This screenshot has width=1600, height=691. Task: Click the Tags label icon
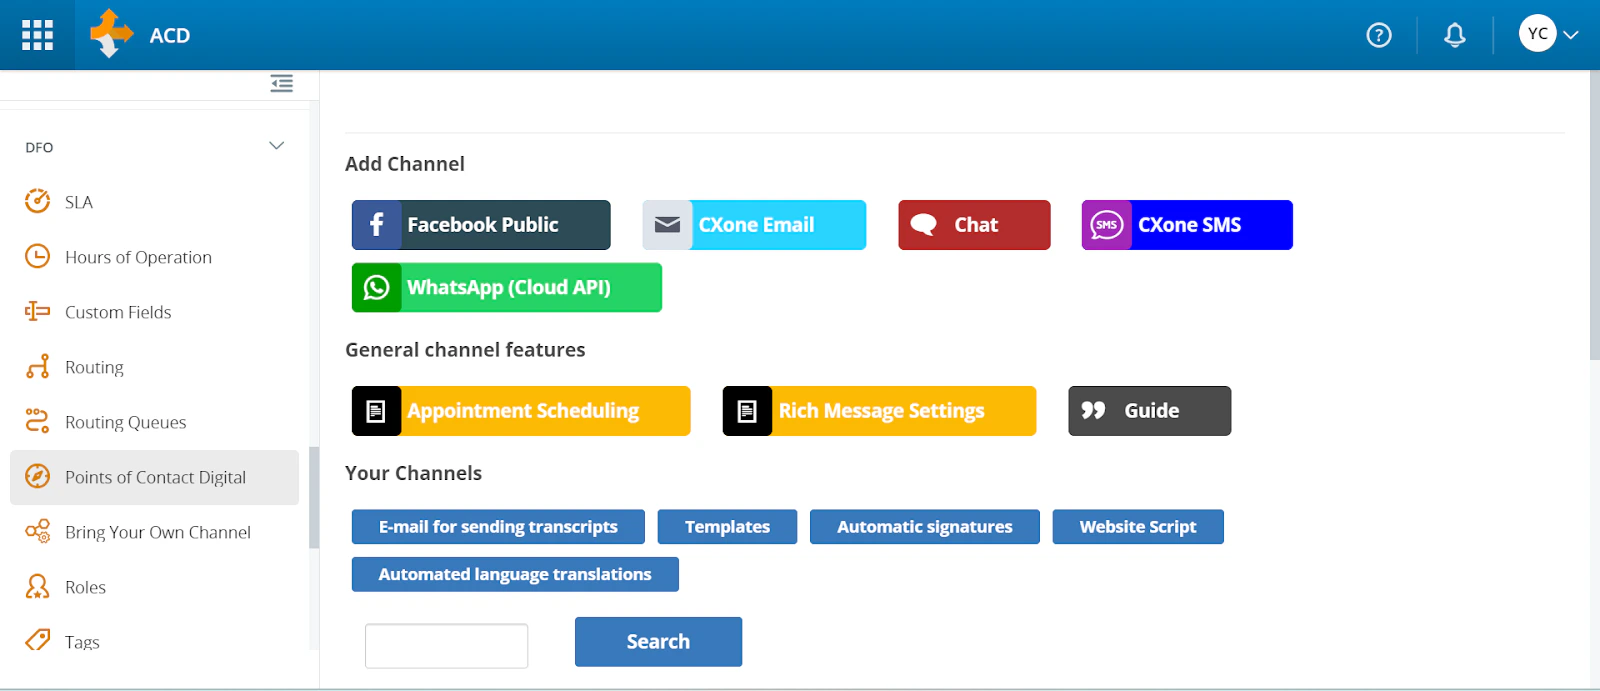[x=37, y=640]
